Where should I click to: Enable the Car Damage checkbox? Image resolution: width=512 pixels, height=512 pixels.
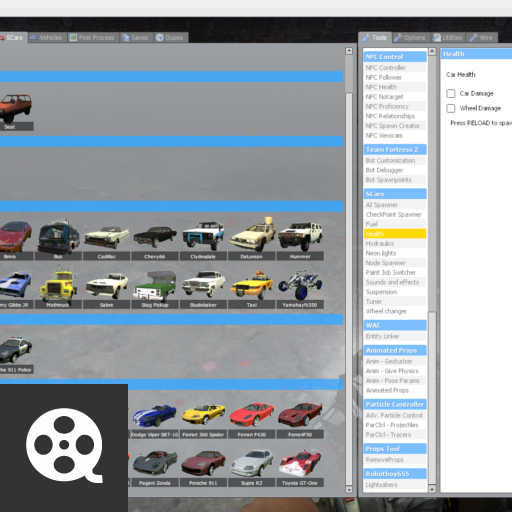pos(451,93)
